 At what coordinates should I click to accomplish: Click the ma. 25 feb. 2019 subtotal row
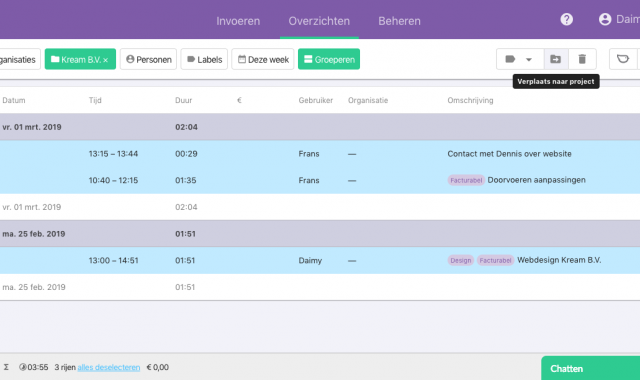pyautogui.click(x=320, y=287)
